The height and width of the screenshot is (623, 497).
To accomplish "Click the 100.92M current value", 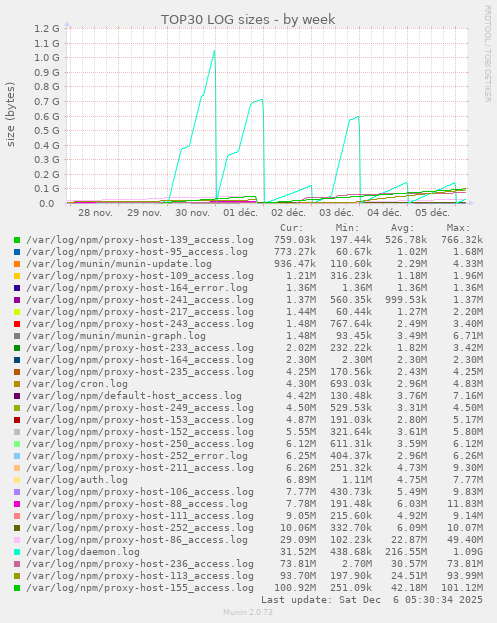I will pos(295,588).
